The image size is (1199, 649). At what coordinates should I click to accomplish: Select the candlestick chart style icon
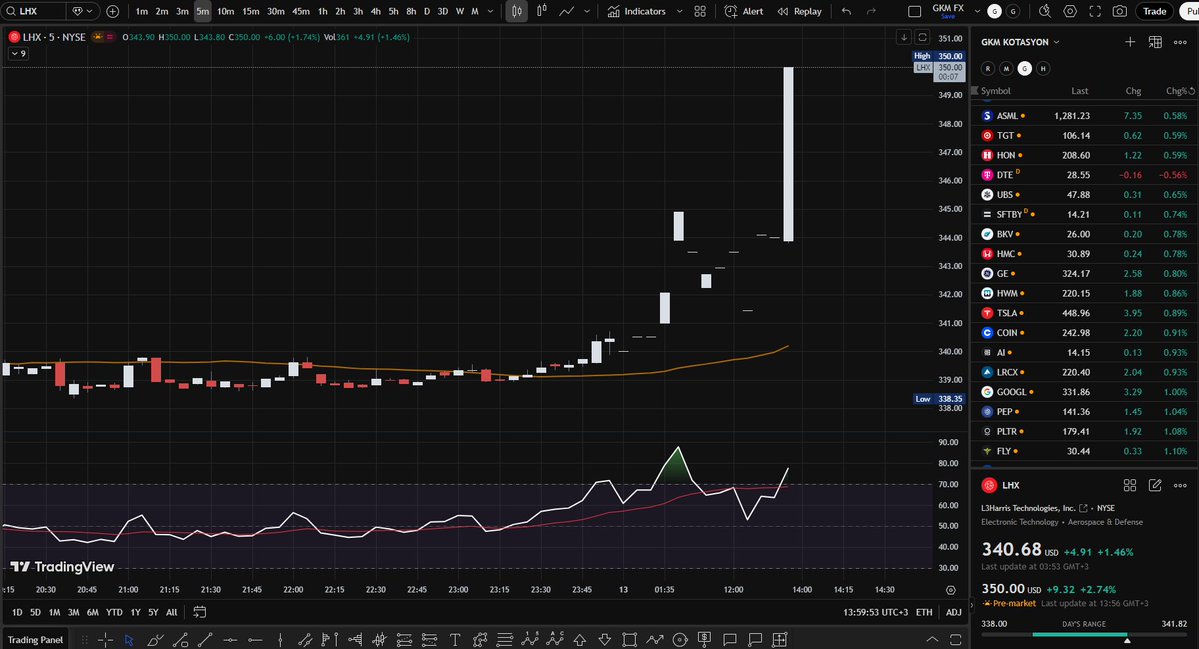click(516, 11)
